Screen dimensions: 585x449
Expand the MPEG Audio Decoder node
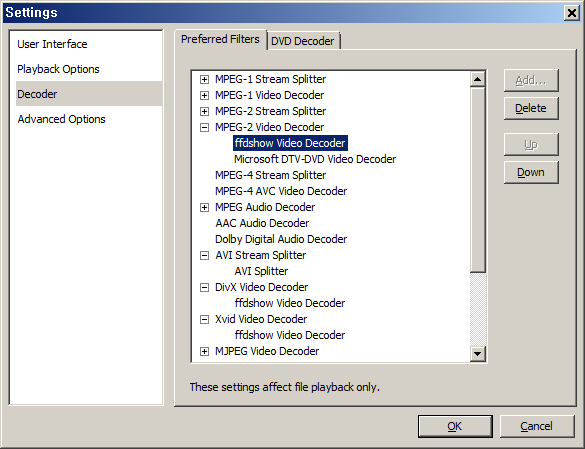click(204, 208)
